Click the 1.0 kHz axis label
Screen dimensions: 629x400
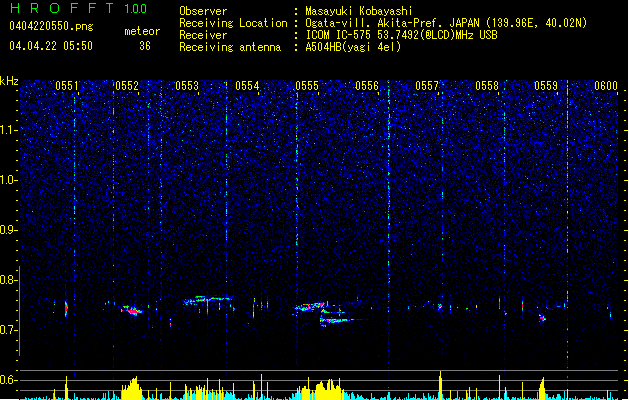pyautogui.click(x=9, y=180)
